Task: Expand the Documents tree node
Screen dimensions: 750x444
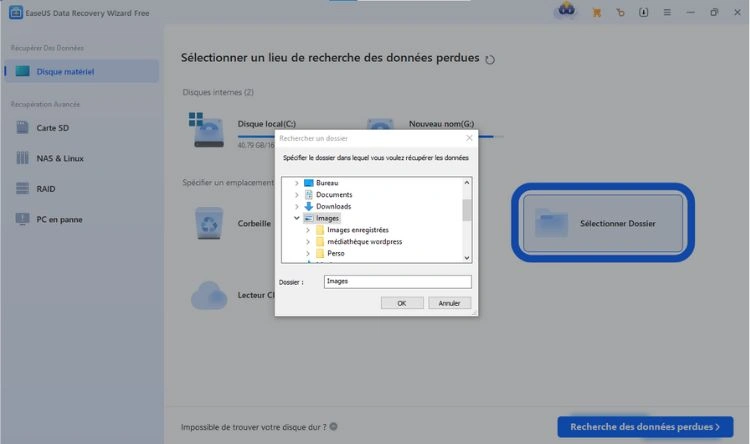Action: pos(297,195)
